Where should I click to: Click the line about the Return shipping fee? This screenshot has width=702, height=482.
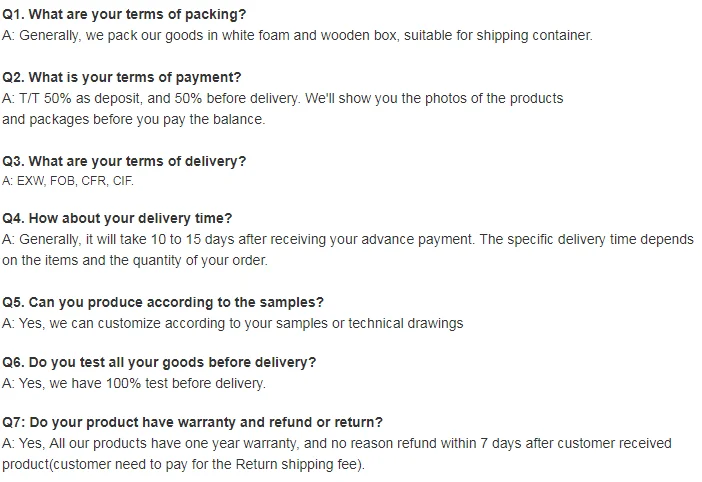pyautogui.click(x=183, y=464)
